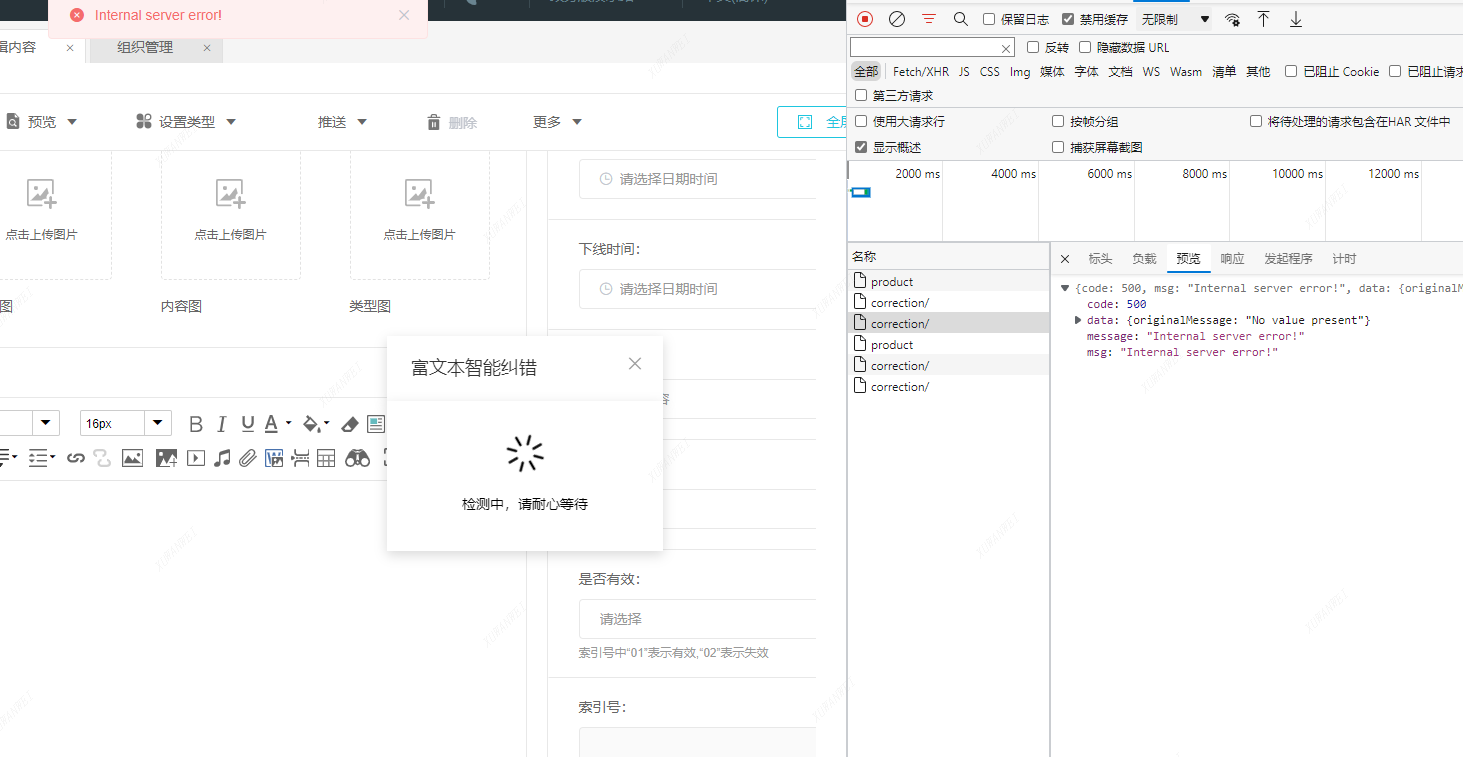
Task: Toggle italic formatting in editor
Action: click(x=222, y=424)
